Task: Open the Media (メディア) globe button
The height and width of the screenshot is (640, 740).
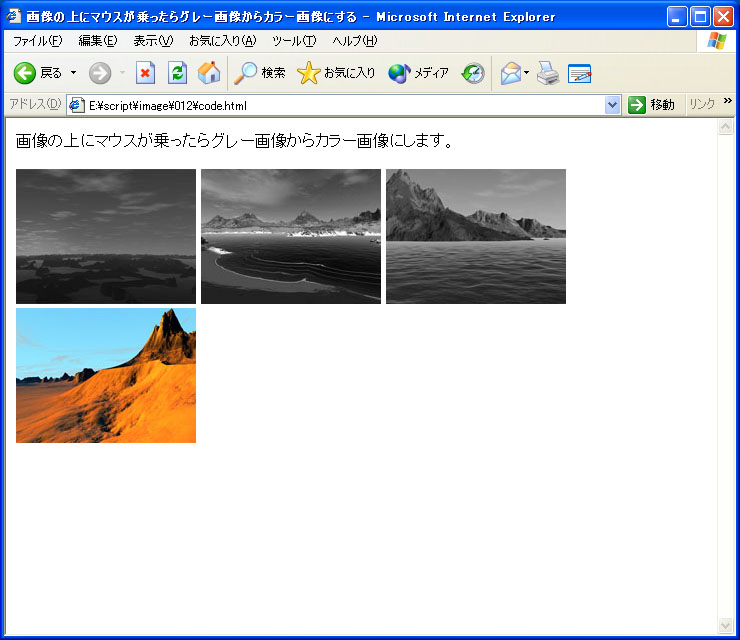Action: click(x=418, y=73)
